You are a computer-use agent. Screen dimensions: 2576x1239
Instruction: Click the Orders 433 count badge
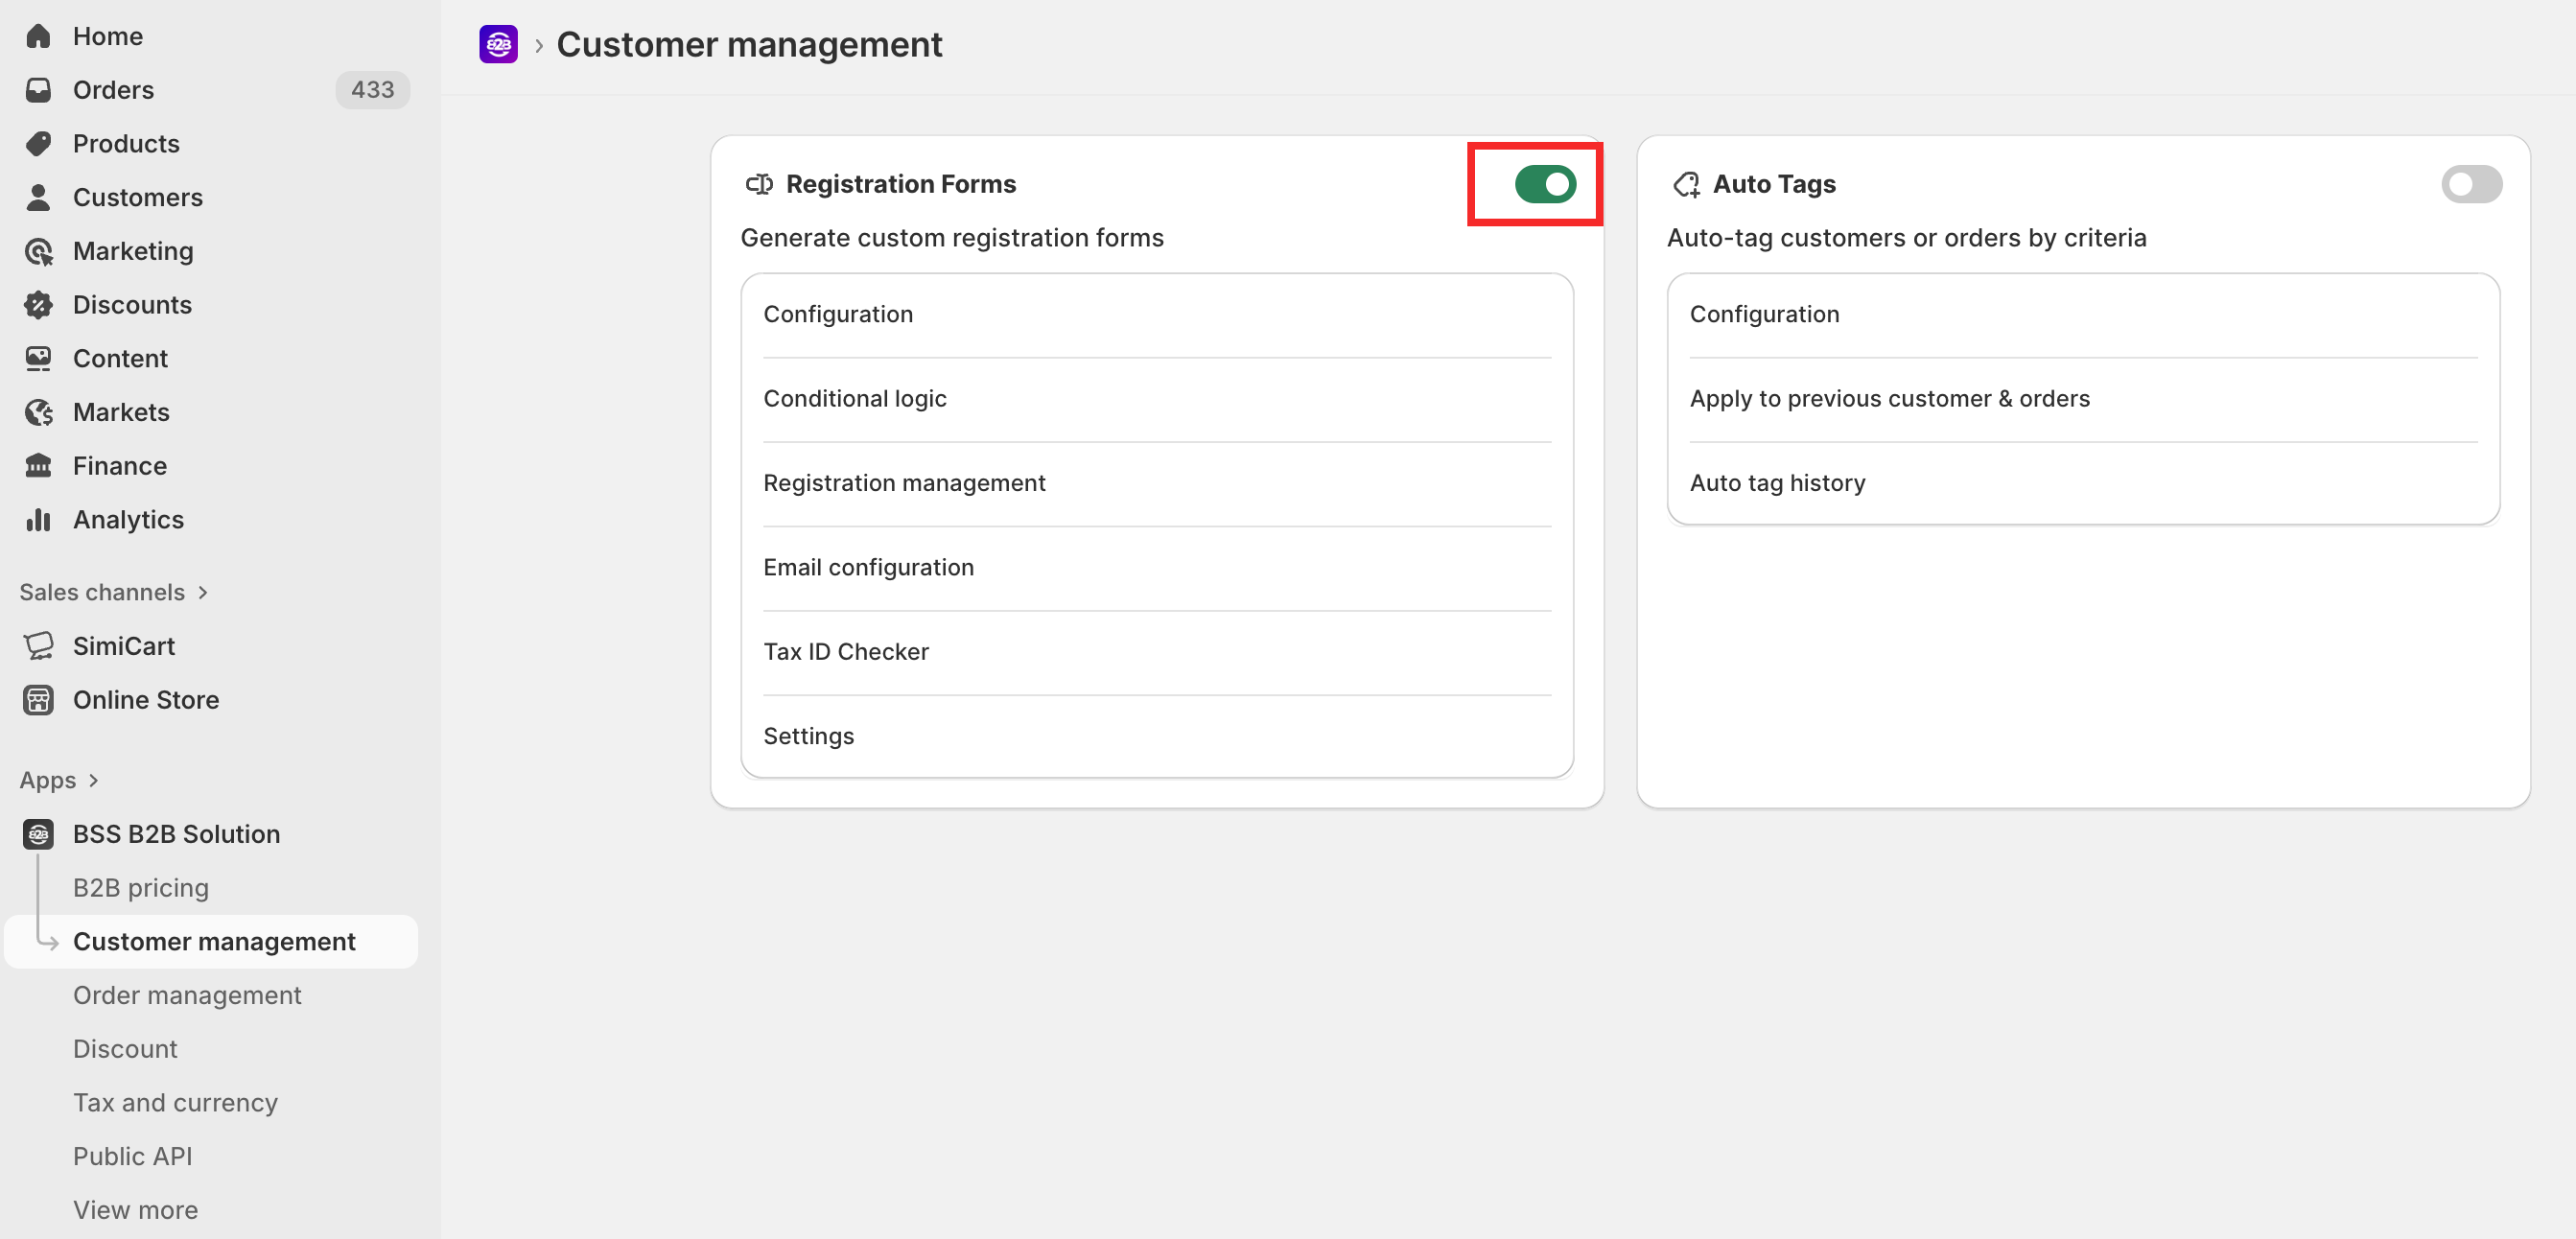(x=372, y=90)
